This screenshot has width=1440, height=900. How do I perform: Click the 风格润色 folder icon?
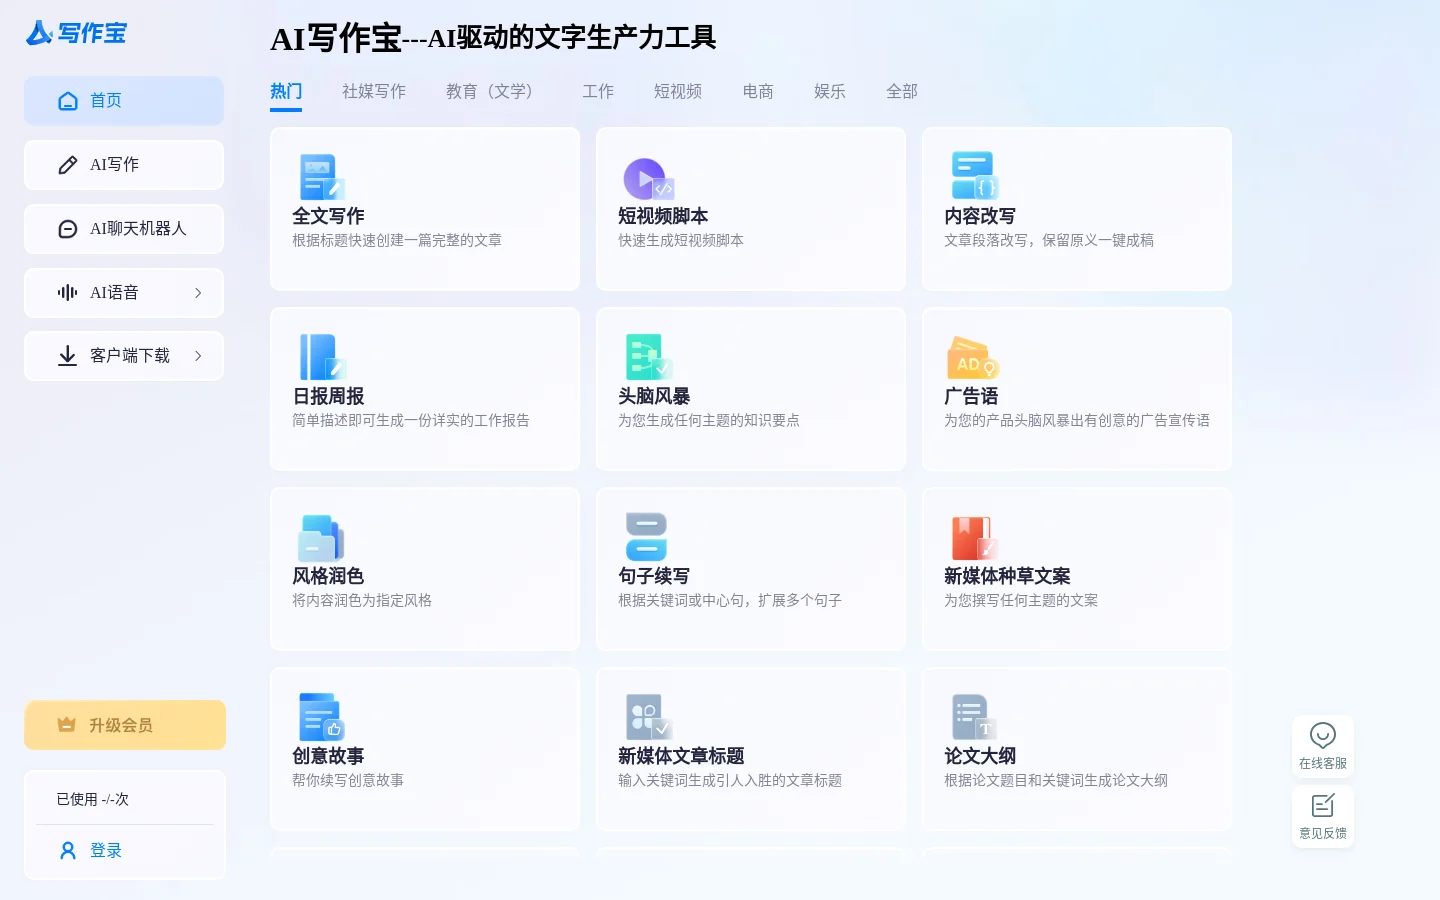(x=321, y=538)
